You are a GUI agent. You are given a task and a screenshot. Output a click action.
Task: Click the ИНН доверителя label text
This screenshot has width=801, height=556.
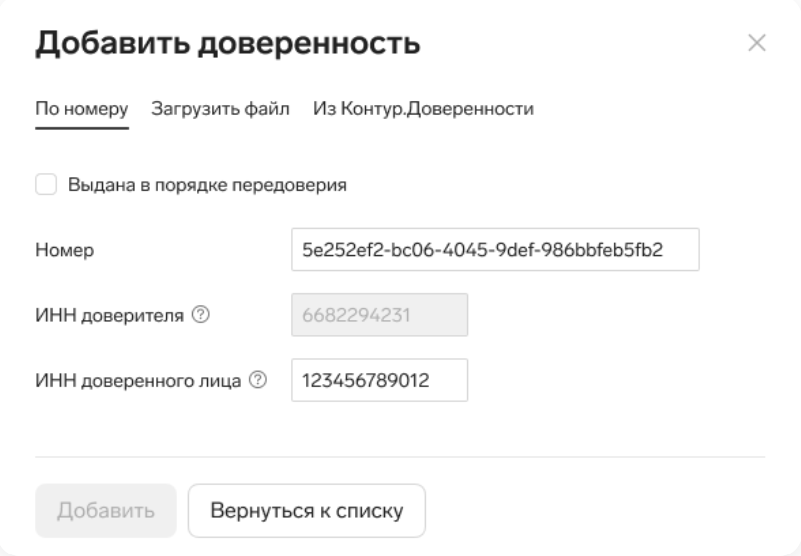[x=109, y=315]
